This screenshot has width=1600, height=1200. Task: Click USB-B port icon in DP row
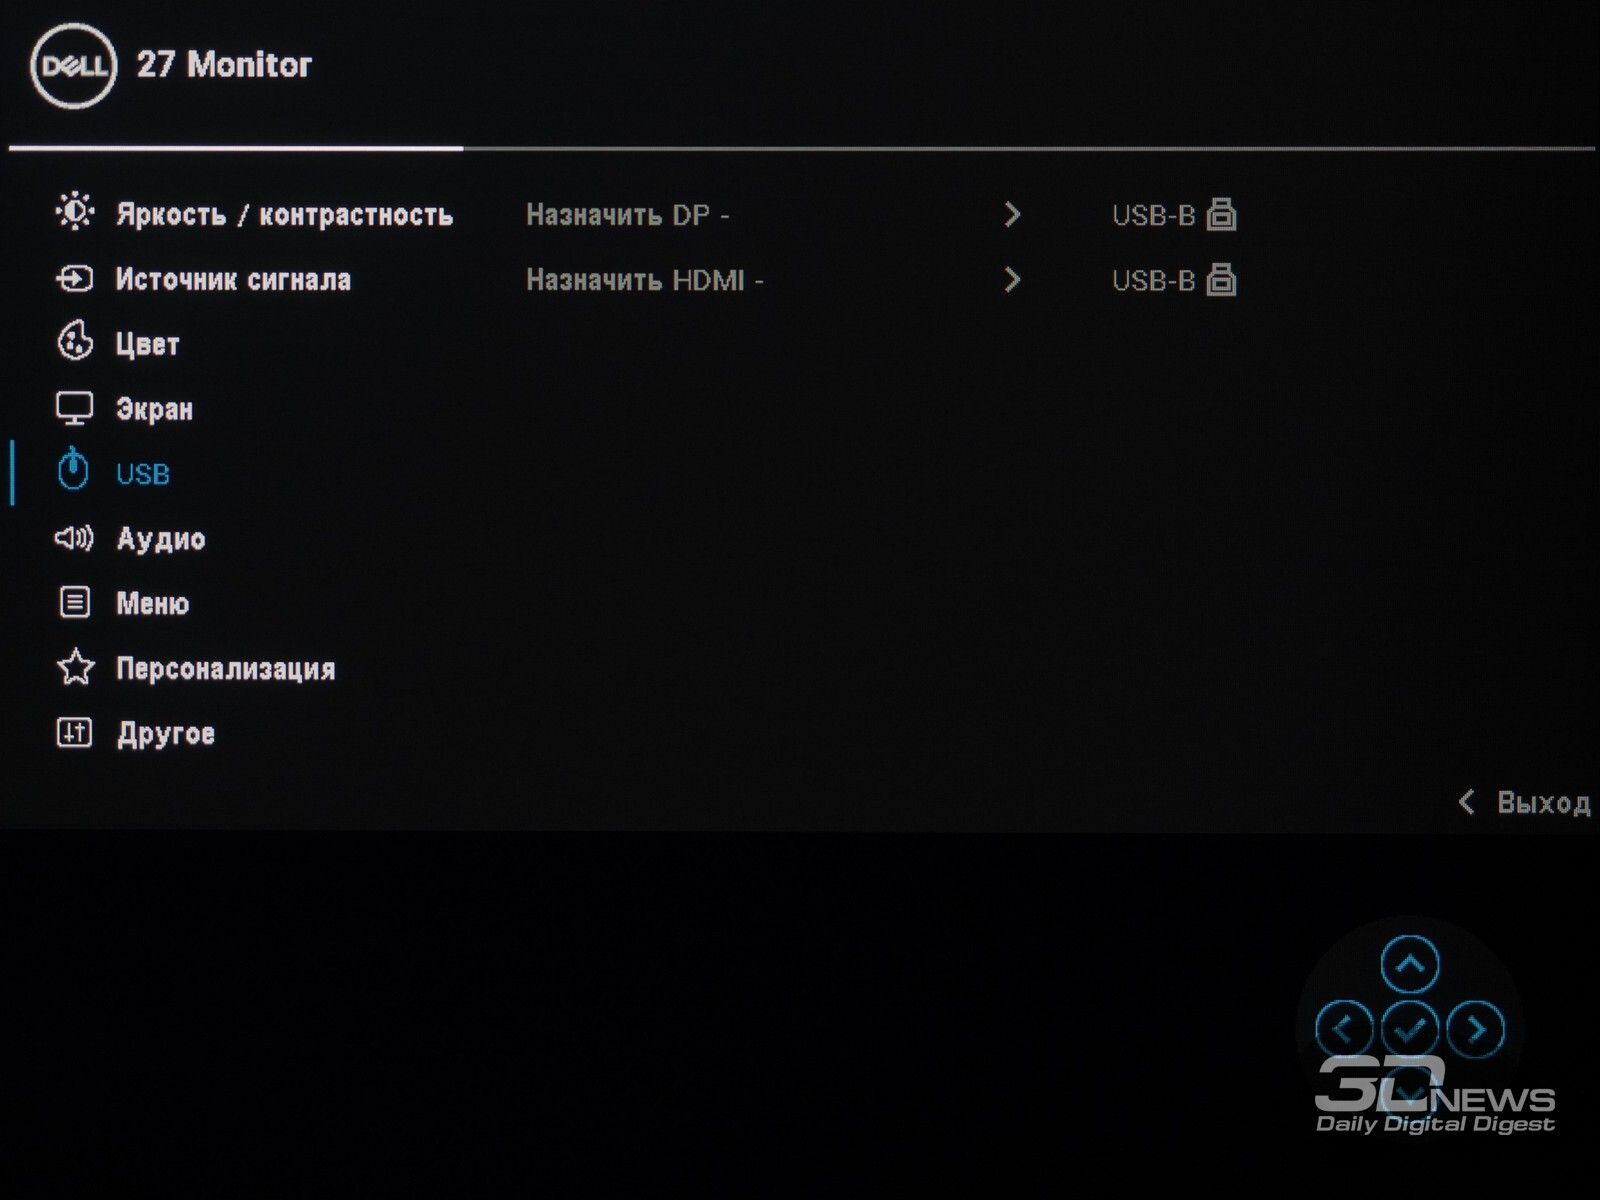coord(1222,214)
